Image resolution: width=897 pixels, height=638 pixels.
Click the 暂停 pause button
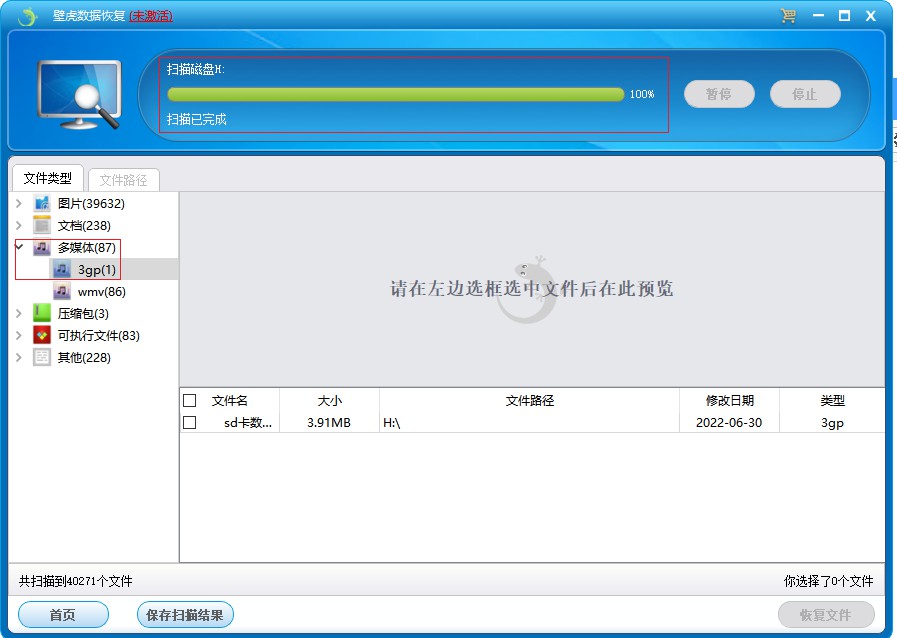(719, 94)
